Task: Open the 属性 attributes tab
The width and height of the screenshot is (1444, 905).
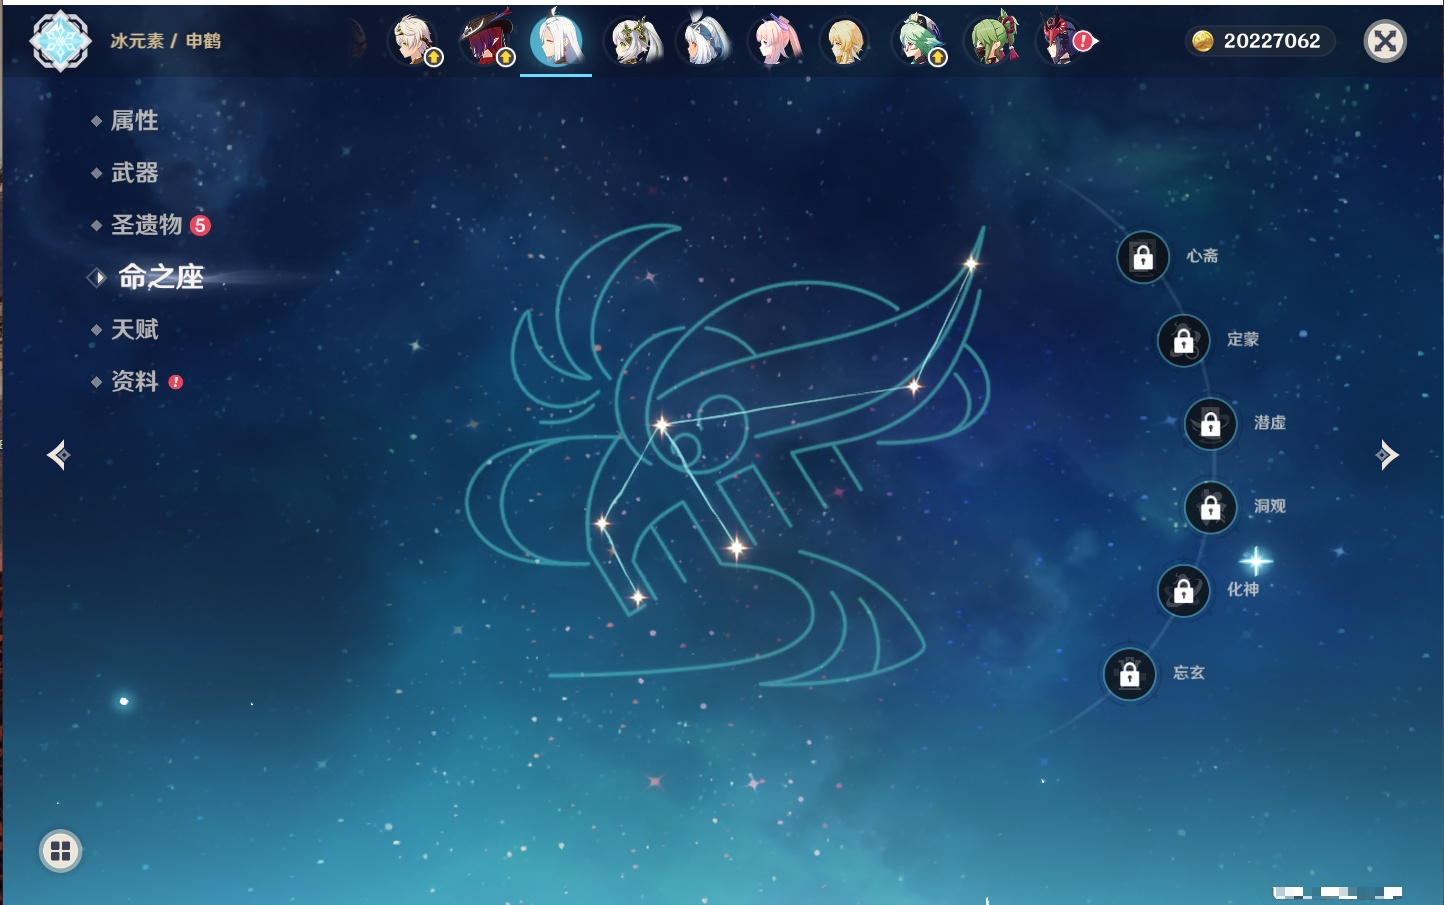Action: click(134, 121)
